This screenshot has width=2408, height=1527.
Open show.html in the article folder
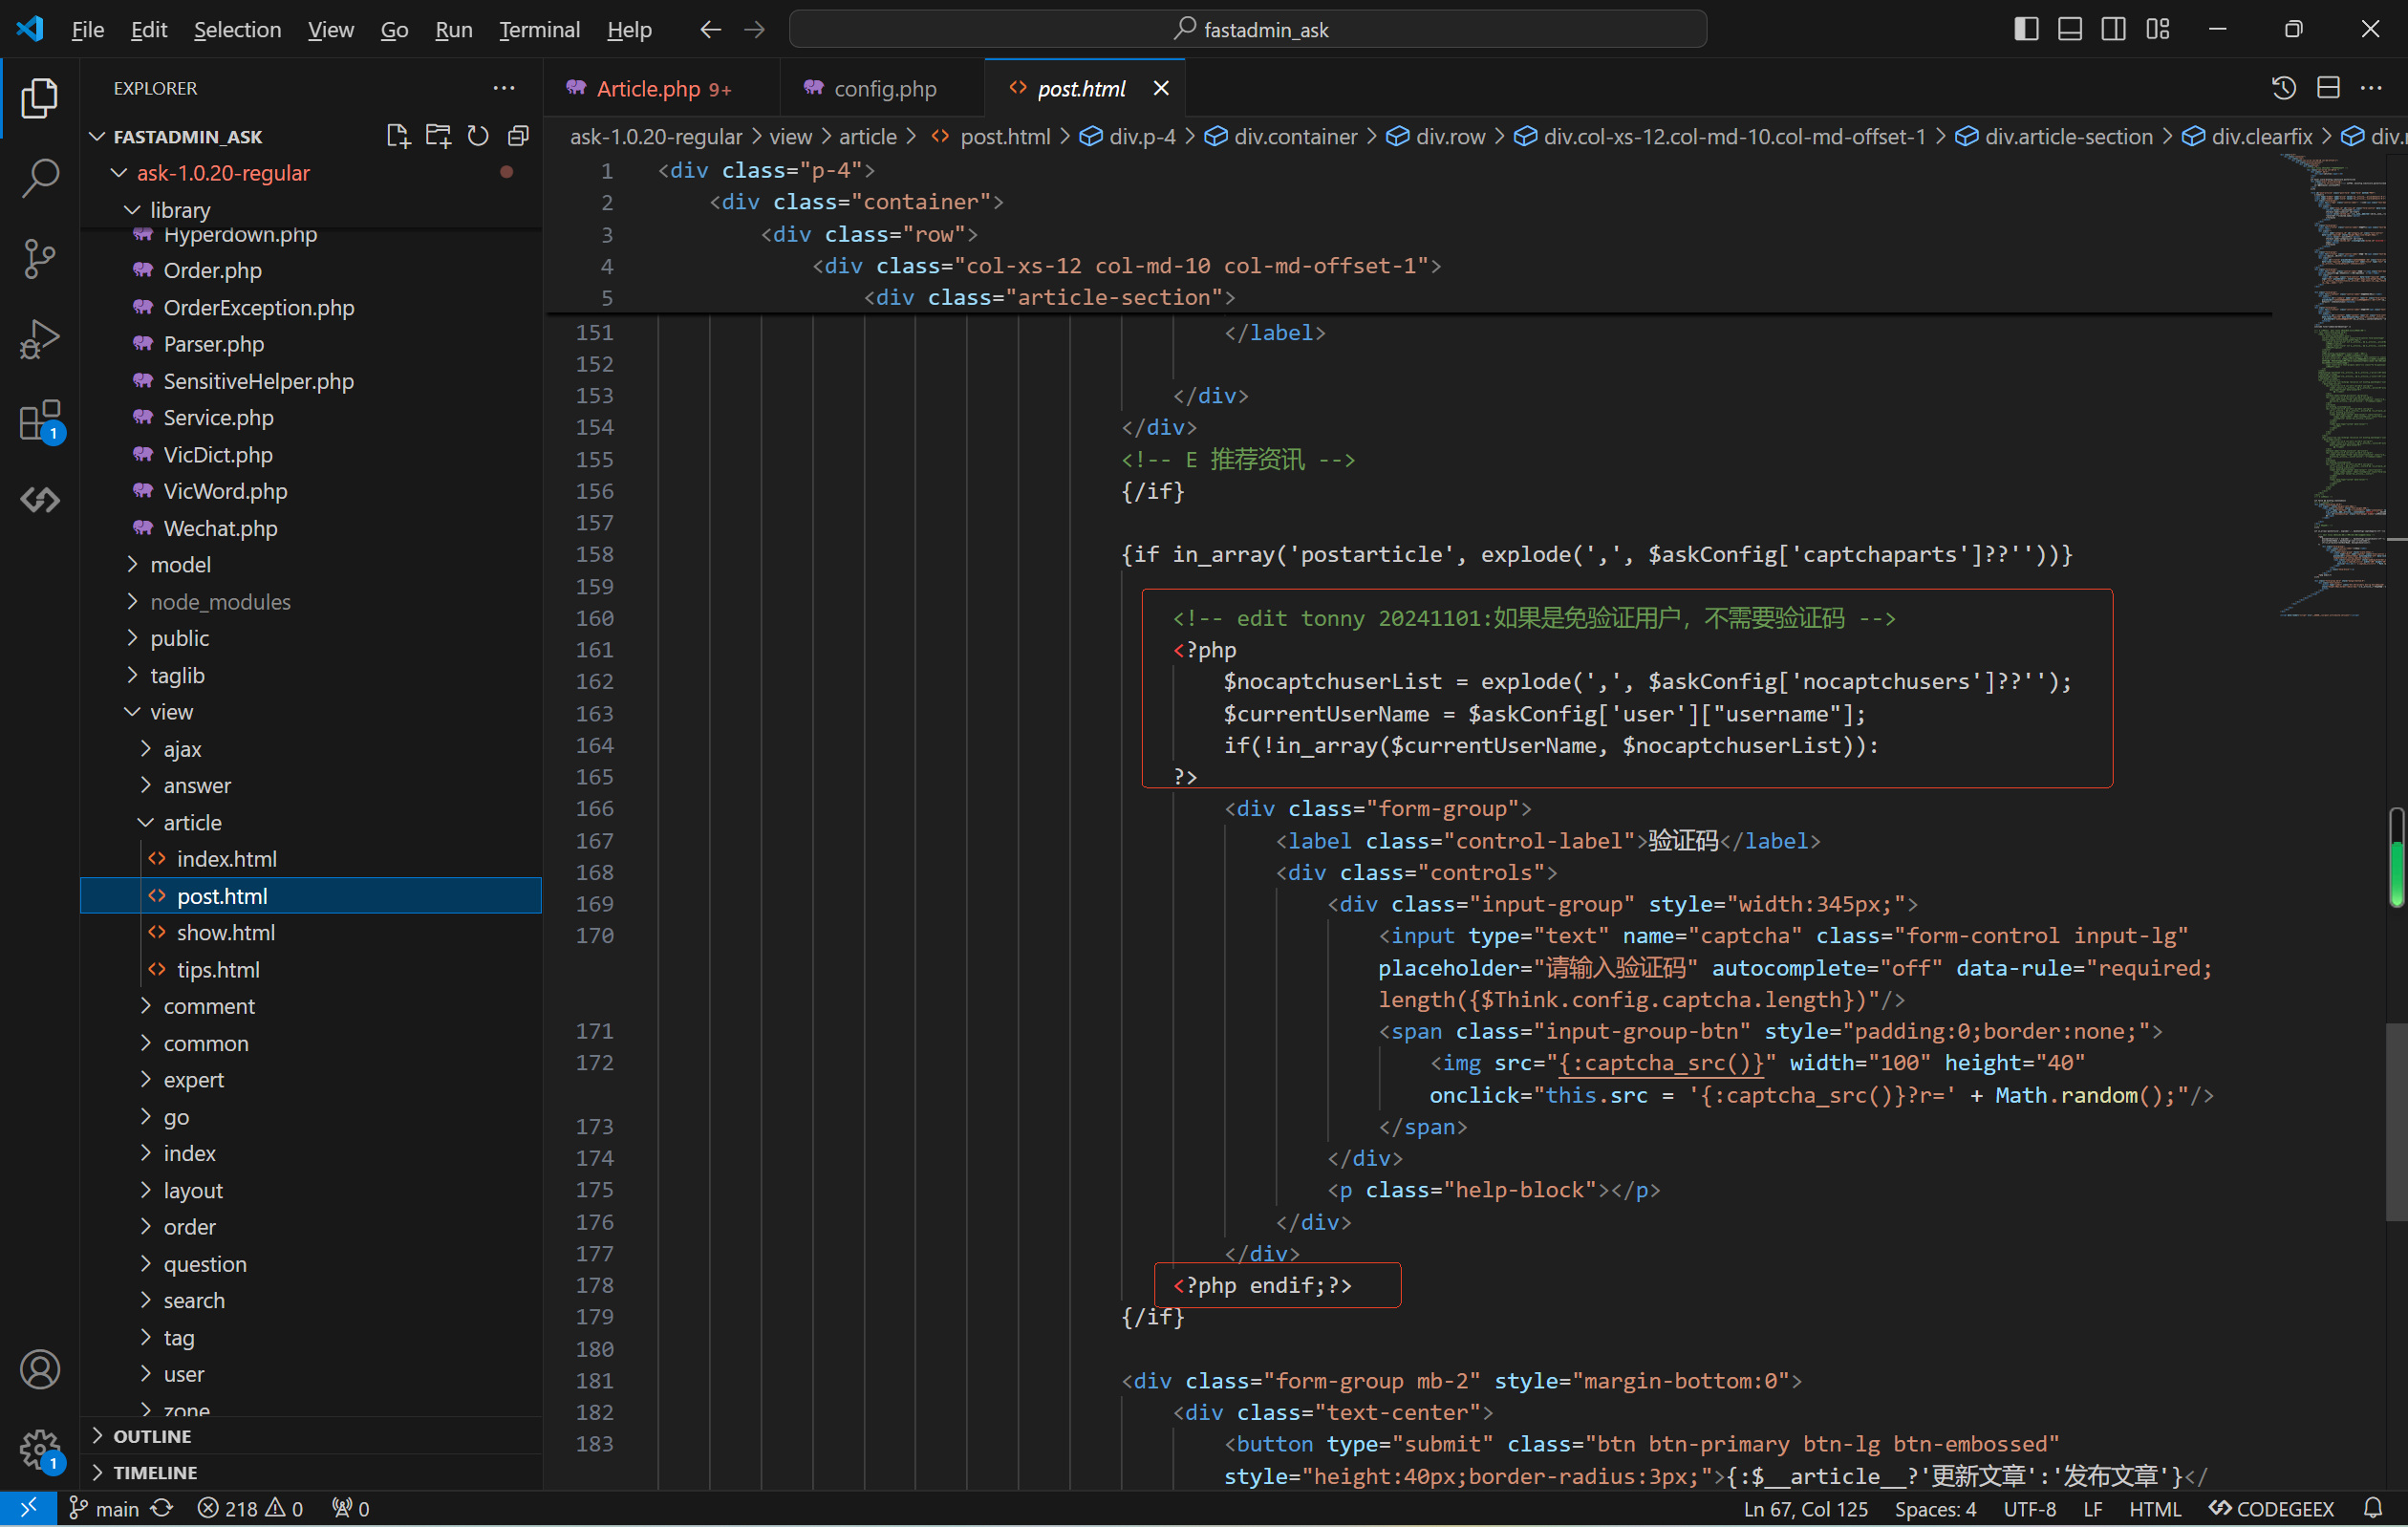tap(226, 933)
